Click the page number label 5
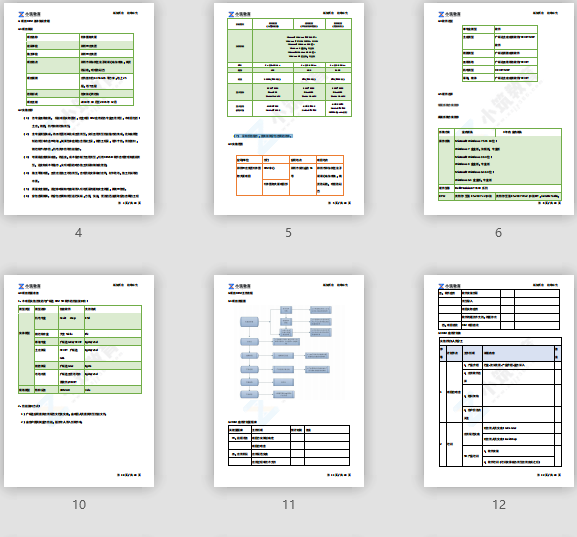 pos(288,233)
